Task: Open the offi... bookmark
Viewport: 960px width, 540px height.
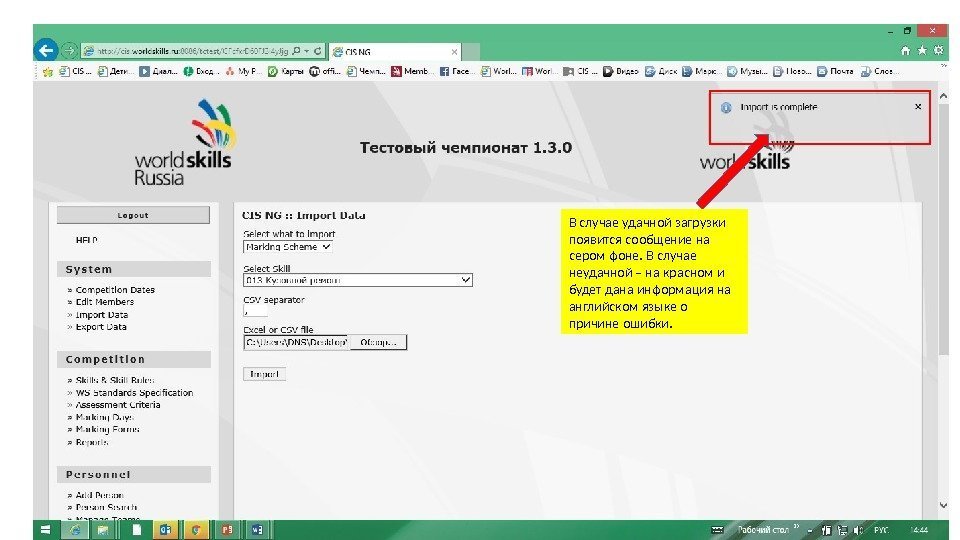Action: coord(324,72)
